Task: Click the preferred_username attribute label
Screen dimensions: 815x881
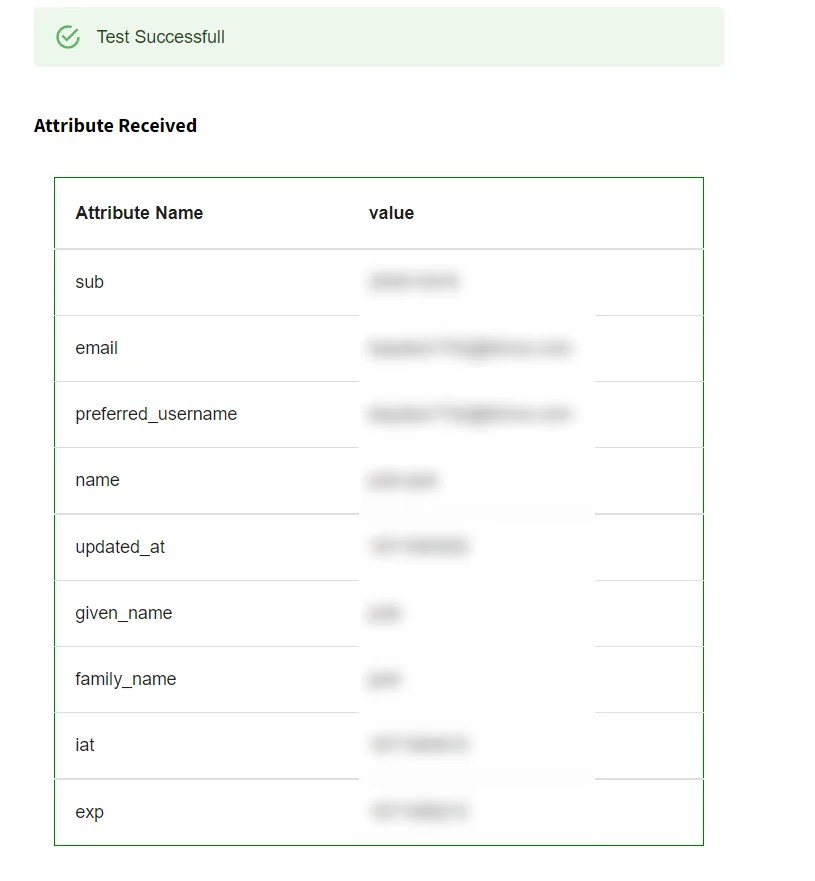Action: click(x=156, y=414)
